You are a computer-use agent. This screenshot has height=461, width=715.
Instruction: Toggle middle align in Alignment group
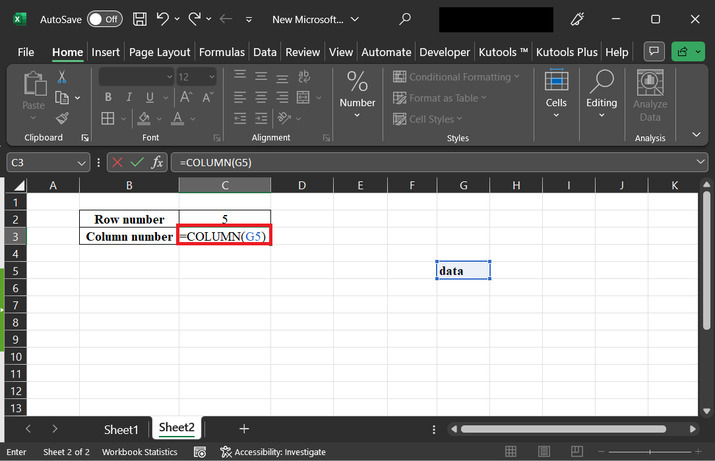tap(261, 76)
